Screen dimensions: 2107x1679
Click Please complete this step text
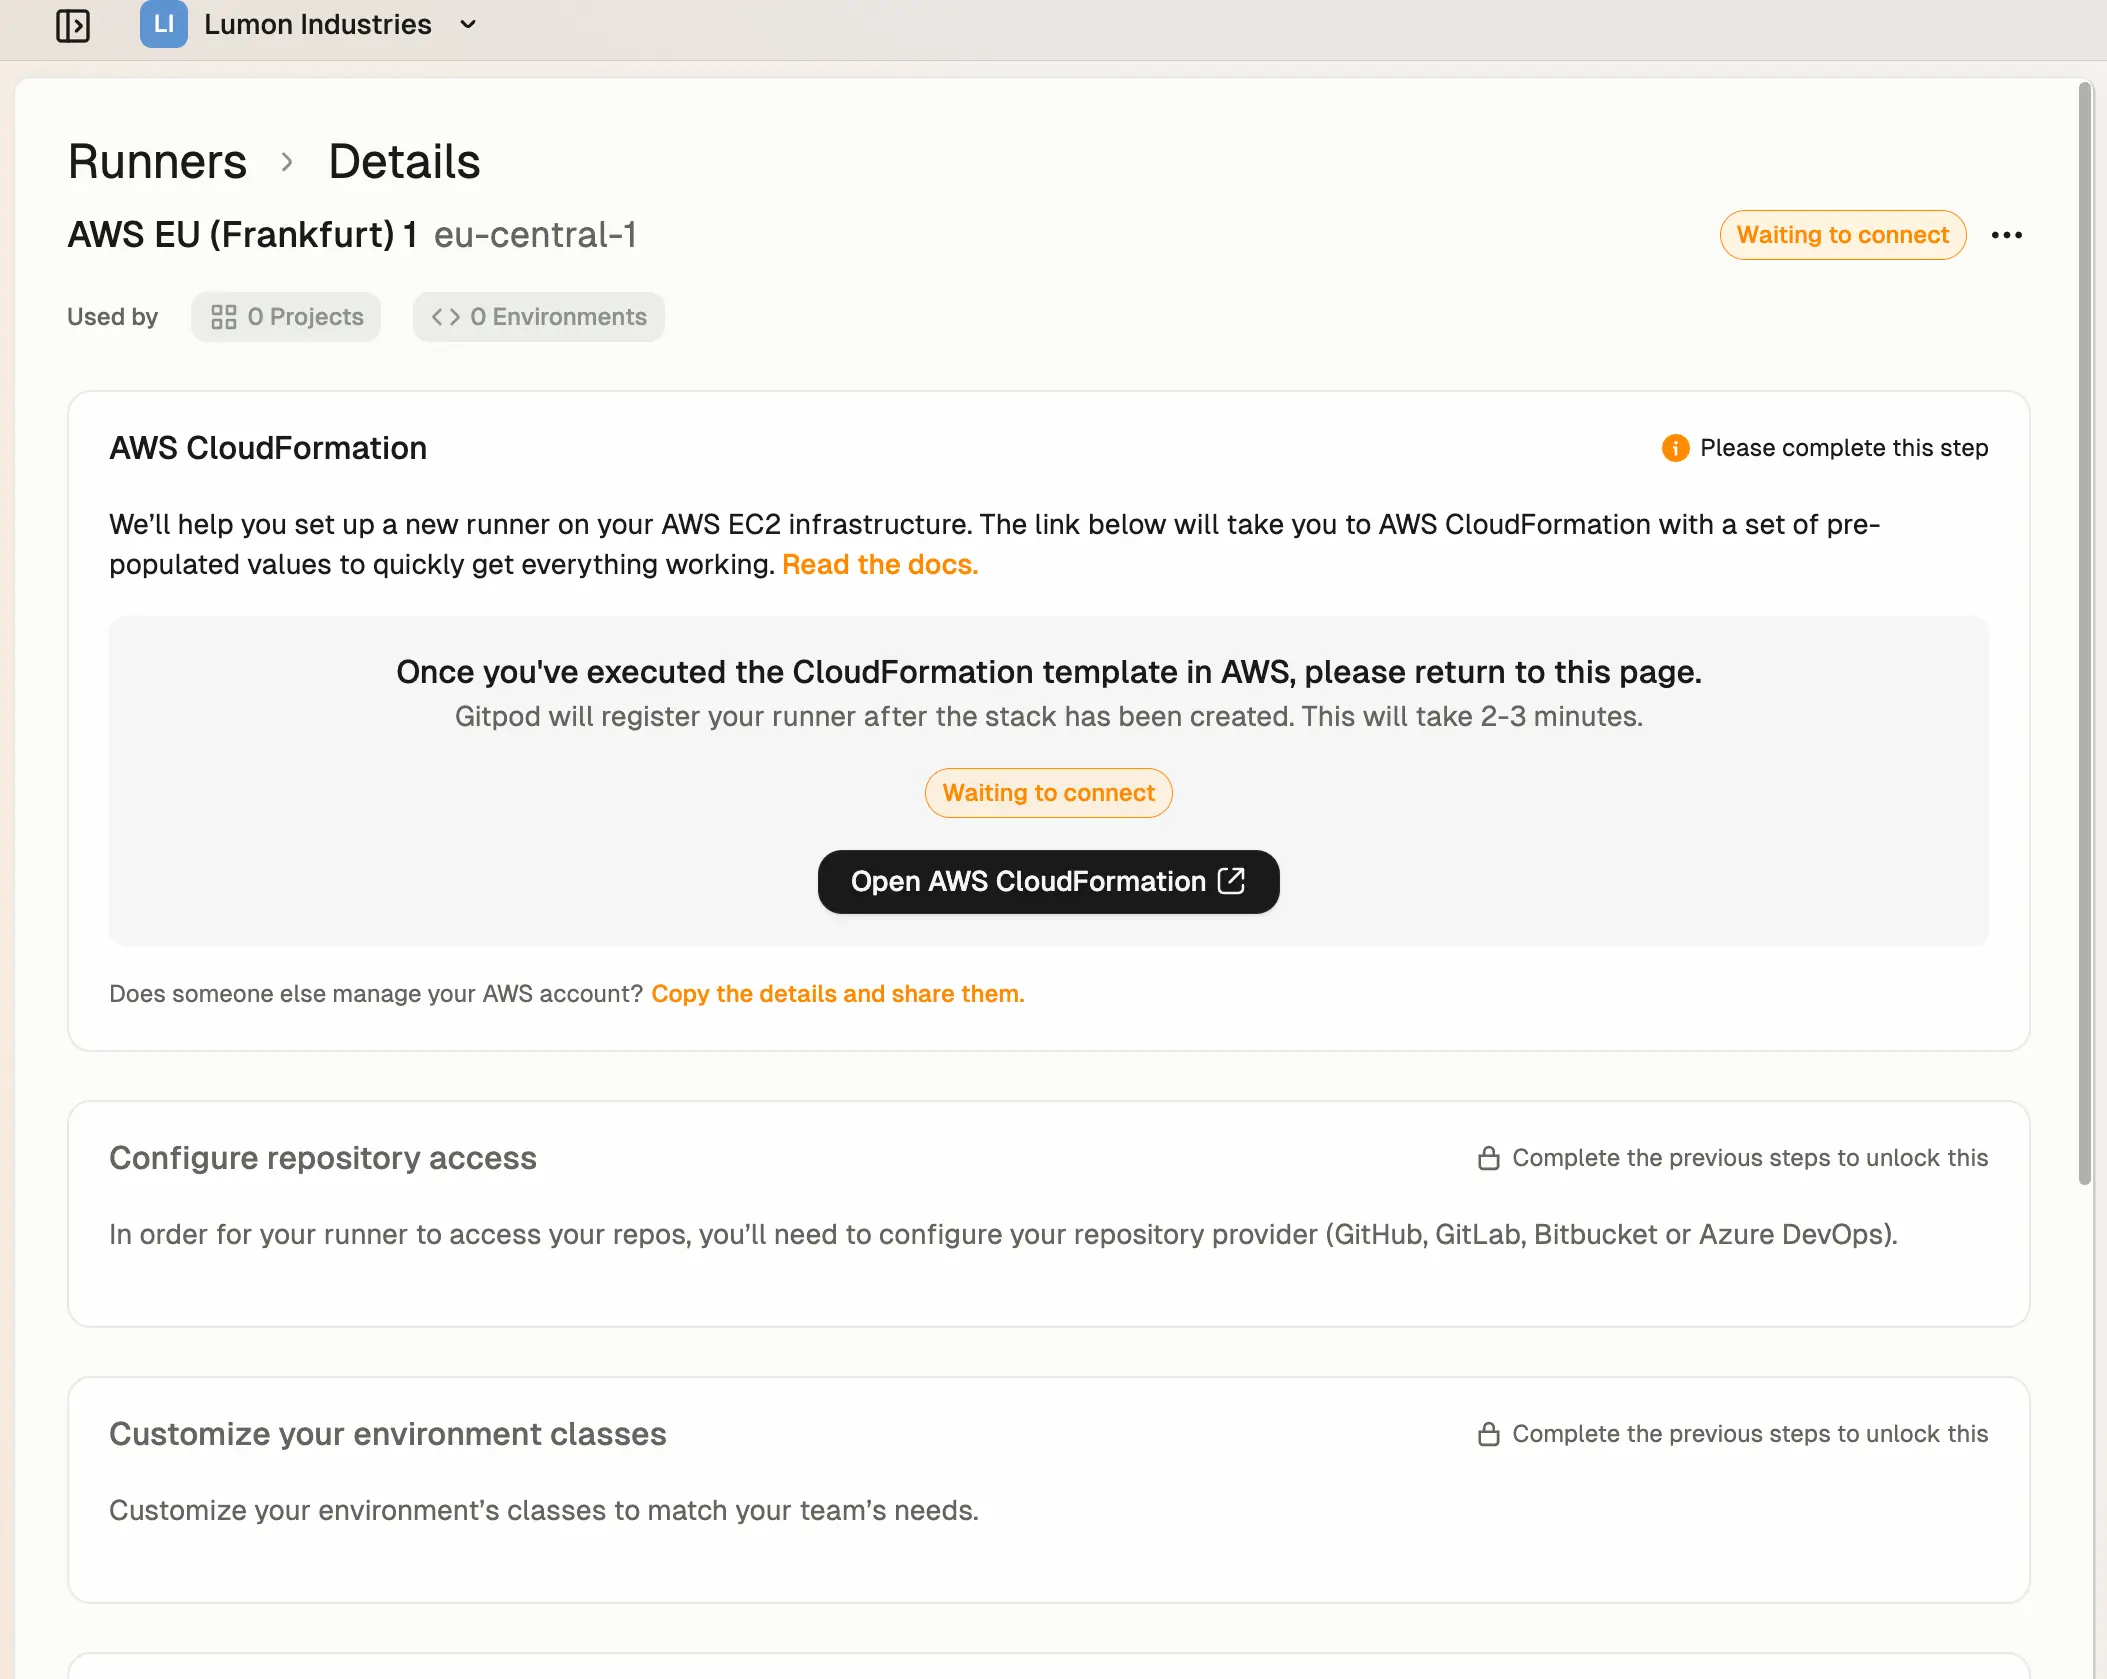point(1844,448)
